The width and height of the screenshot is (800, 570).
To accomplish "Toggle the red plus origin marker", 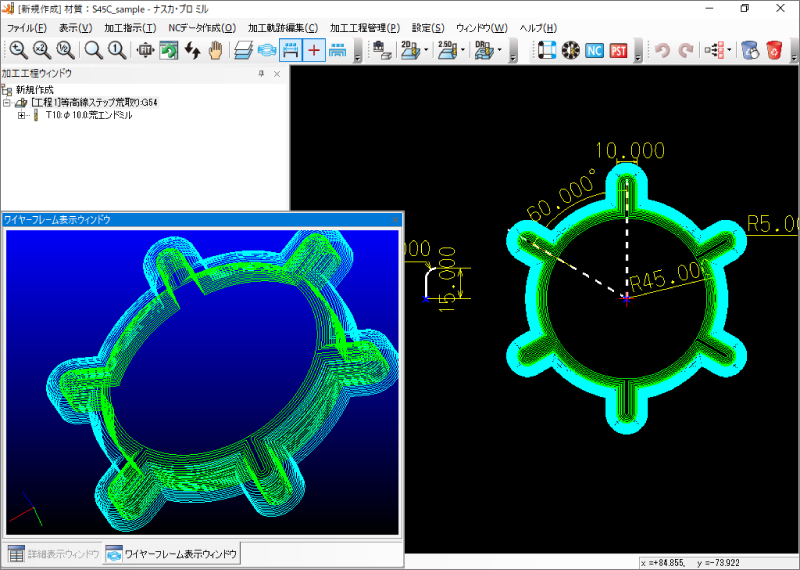I will click(x=314, y=50).
